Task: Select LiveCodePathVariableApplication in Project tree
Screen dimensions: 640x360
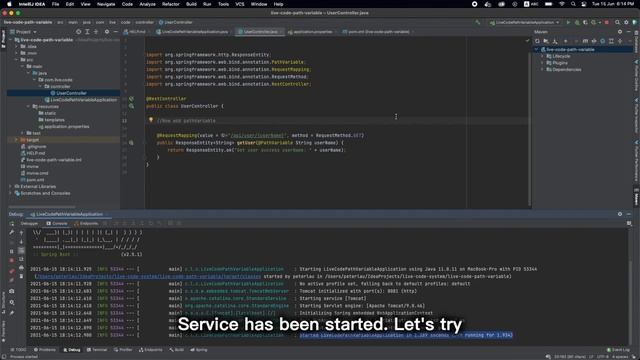Action: (81, 100)
